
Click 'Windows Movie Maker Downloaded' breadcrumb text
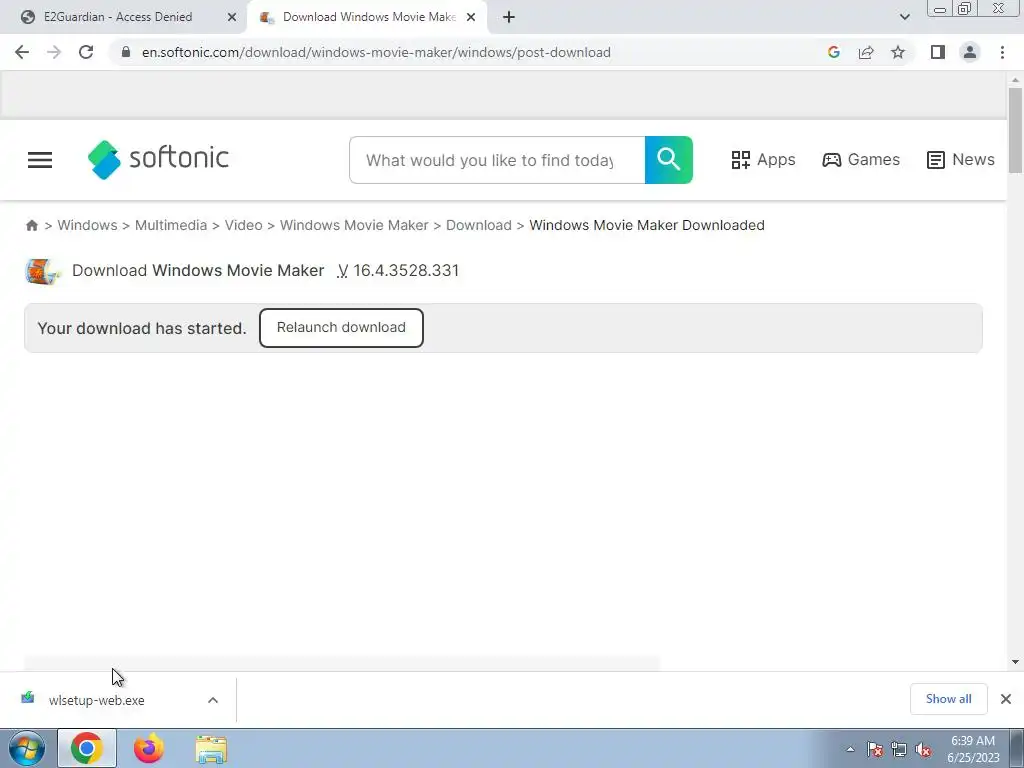point(647,225)
